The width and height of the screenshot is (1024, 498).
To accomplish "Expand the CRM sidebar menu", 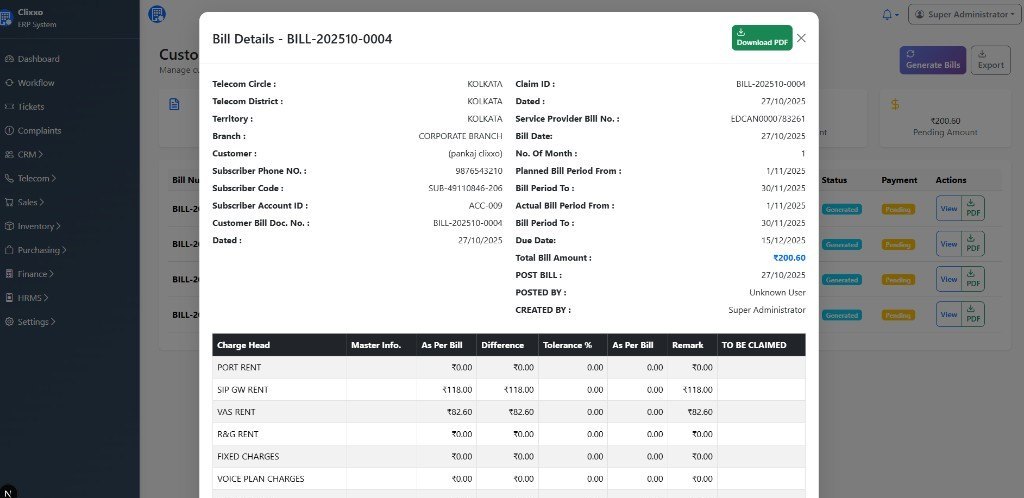I will [x=30, y=155].
